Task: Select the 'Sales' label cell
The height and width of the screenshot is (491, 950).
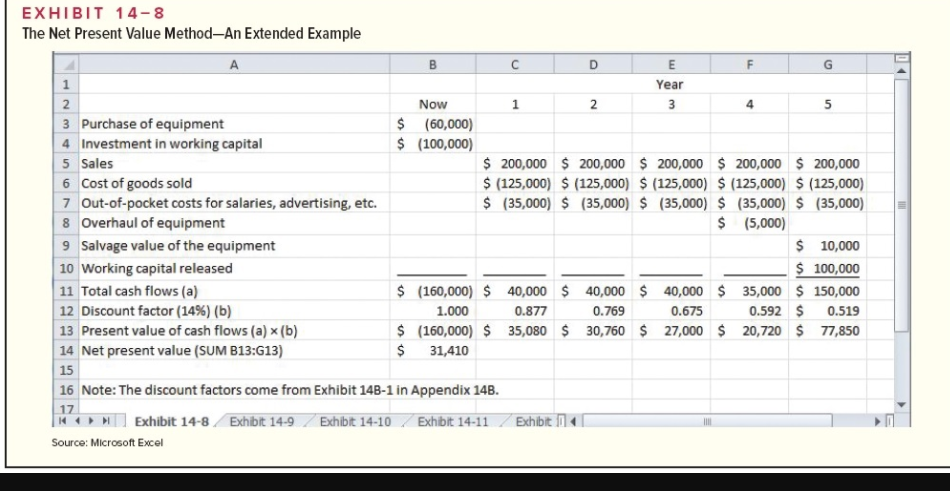Action: pos(234,164)
